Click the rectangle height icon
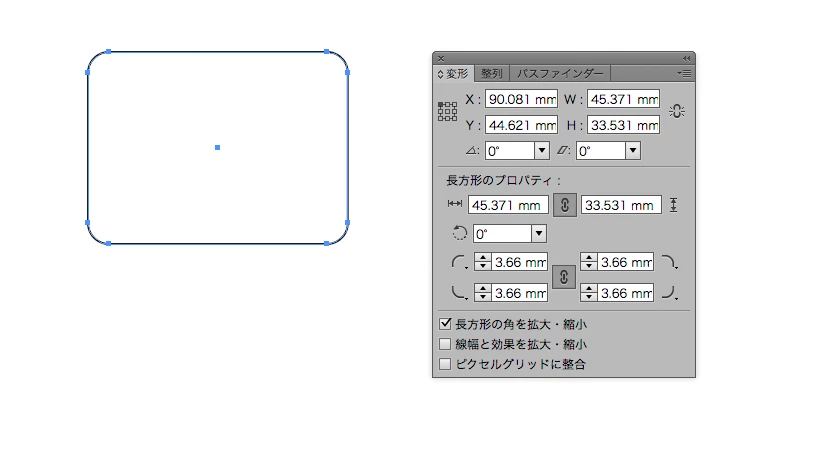 (673, 205)
